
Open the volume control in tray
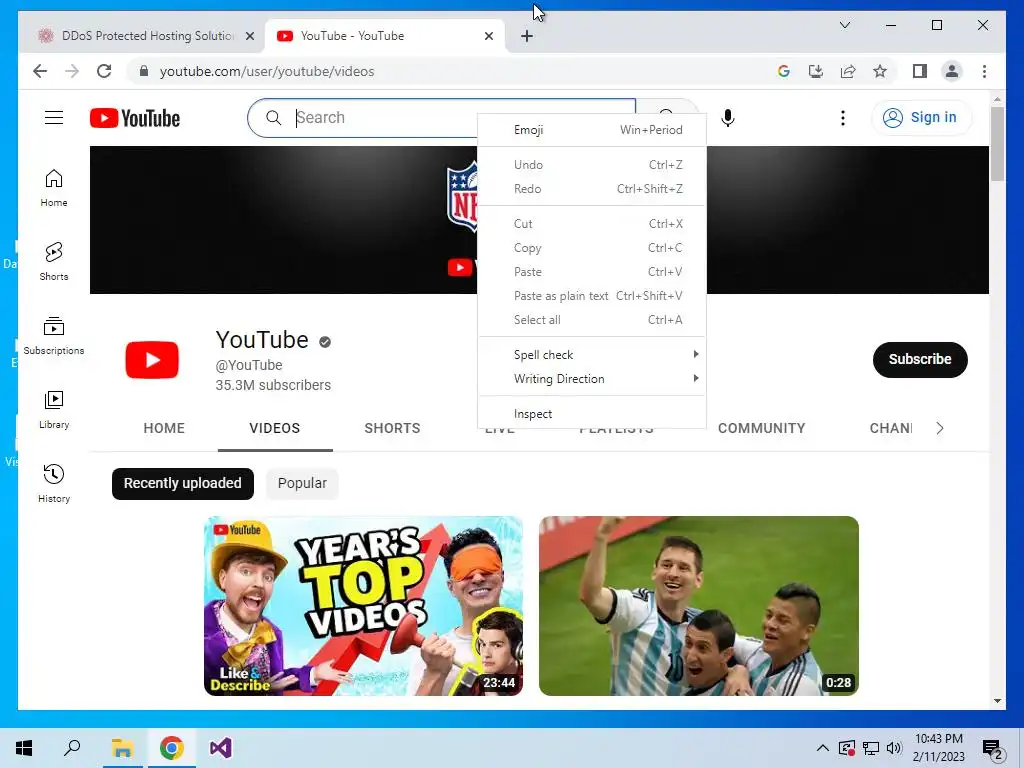[894, 748]
